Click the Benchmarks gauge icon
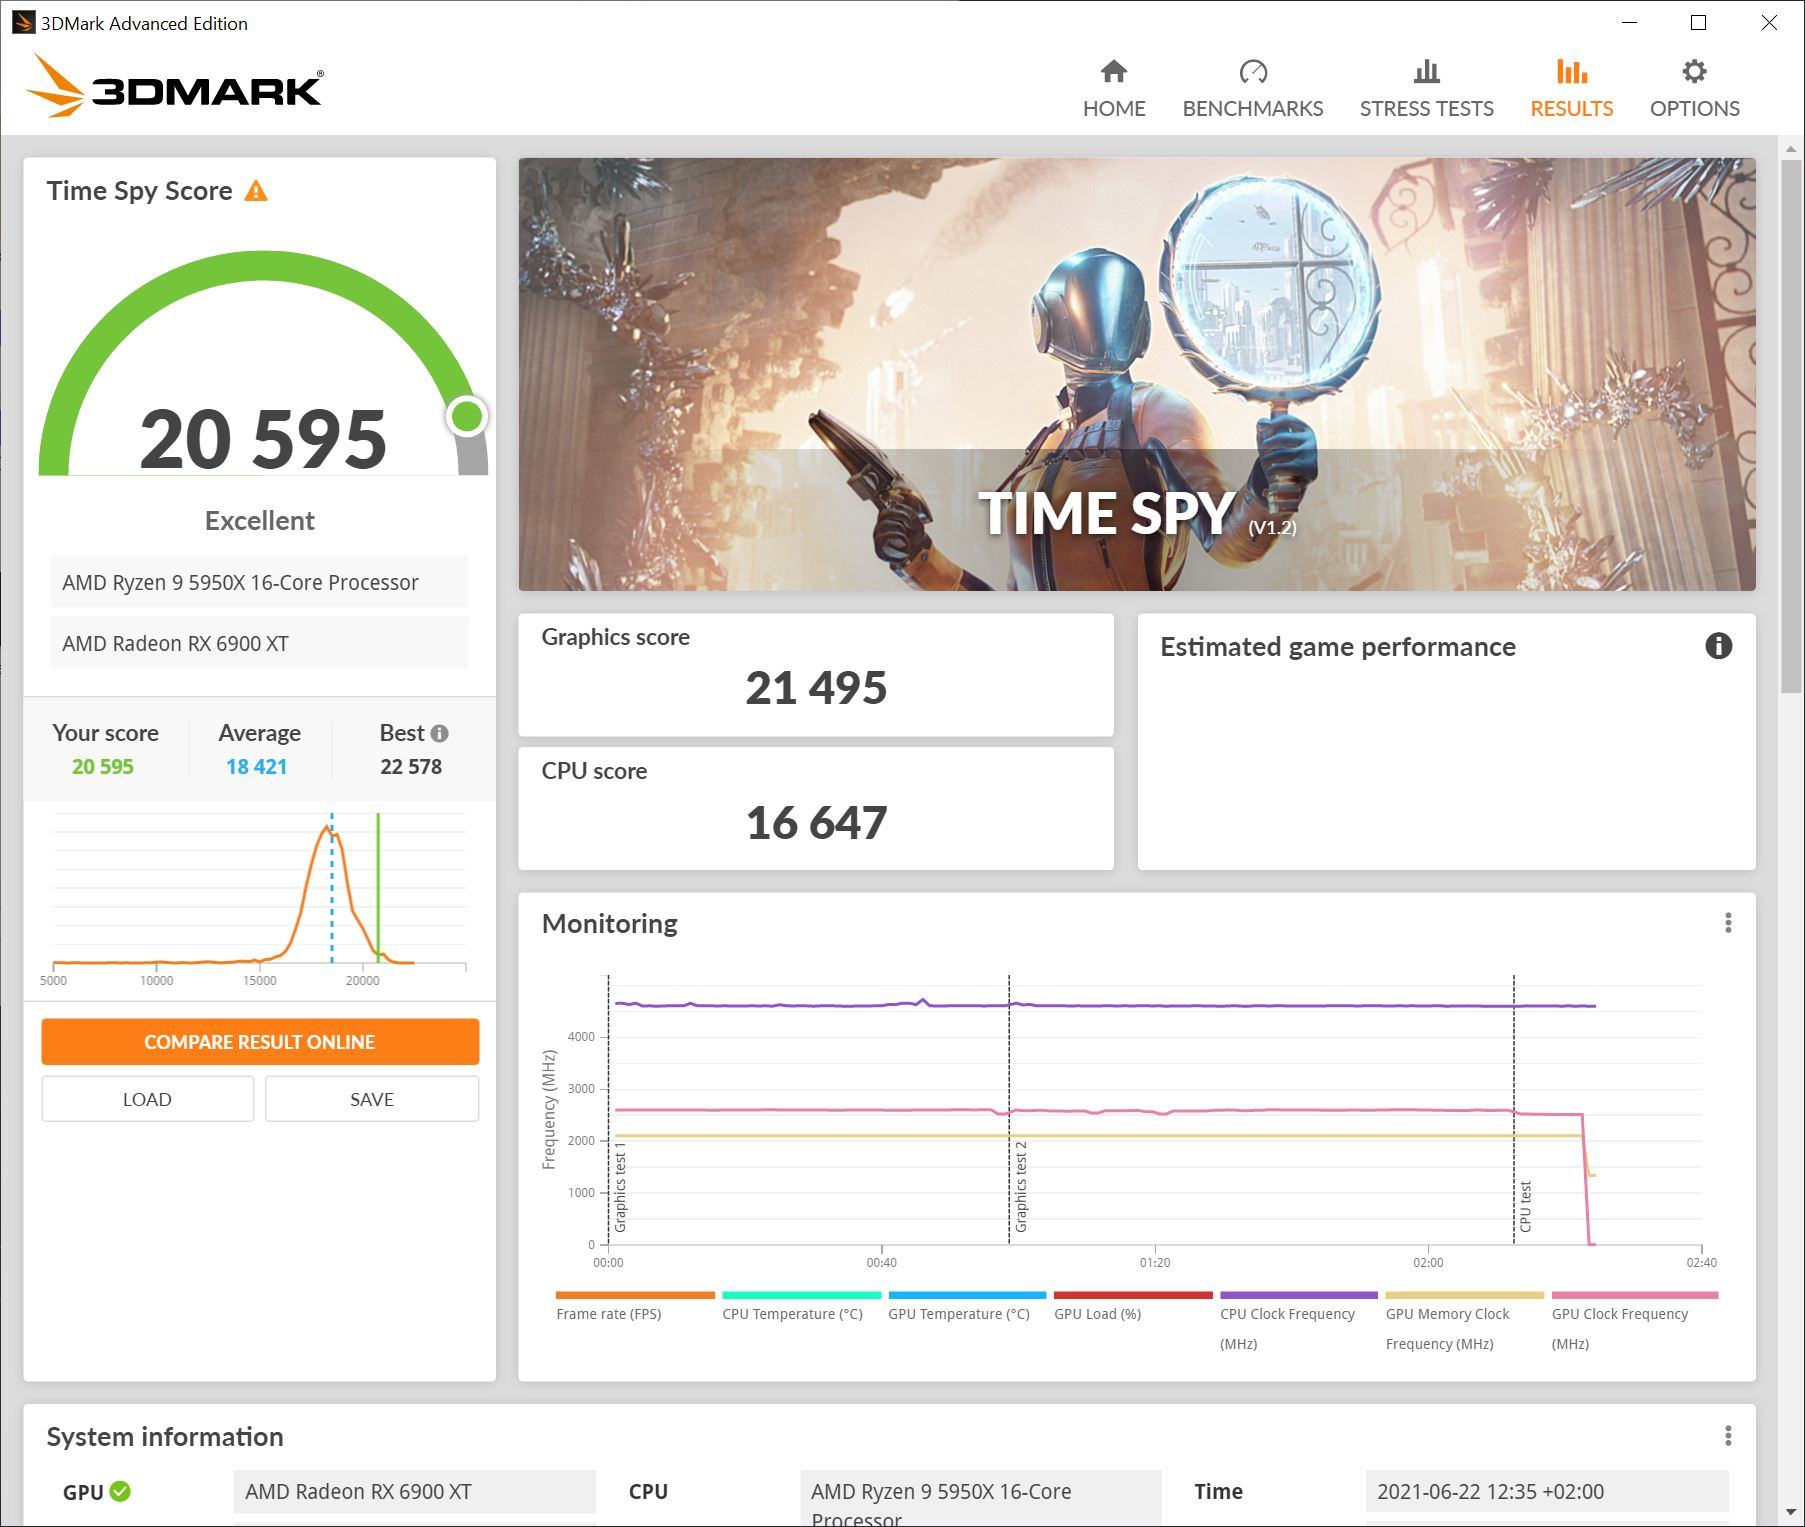The image size is (1805, 1527). click(x=1252, y=71)
